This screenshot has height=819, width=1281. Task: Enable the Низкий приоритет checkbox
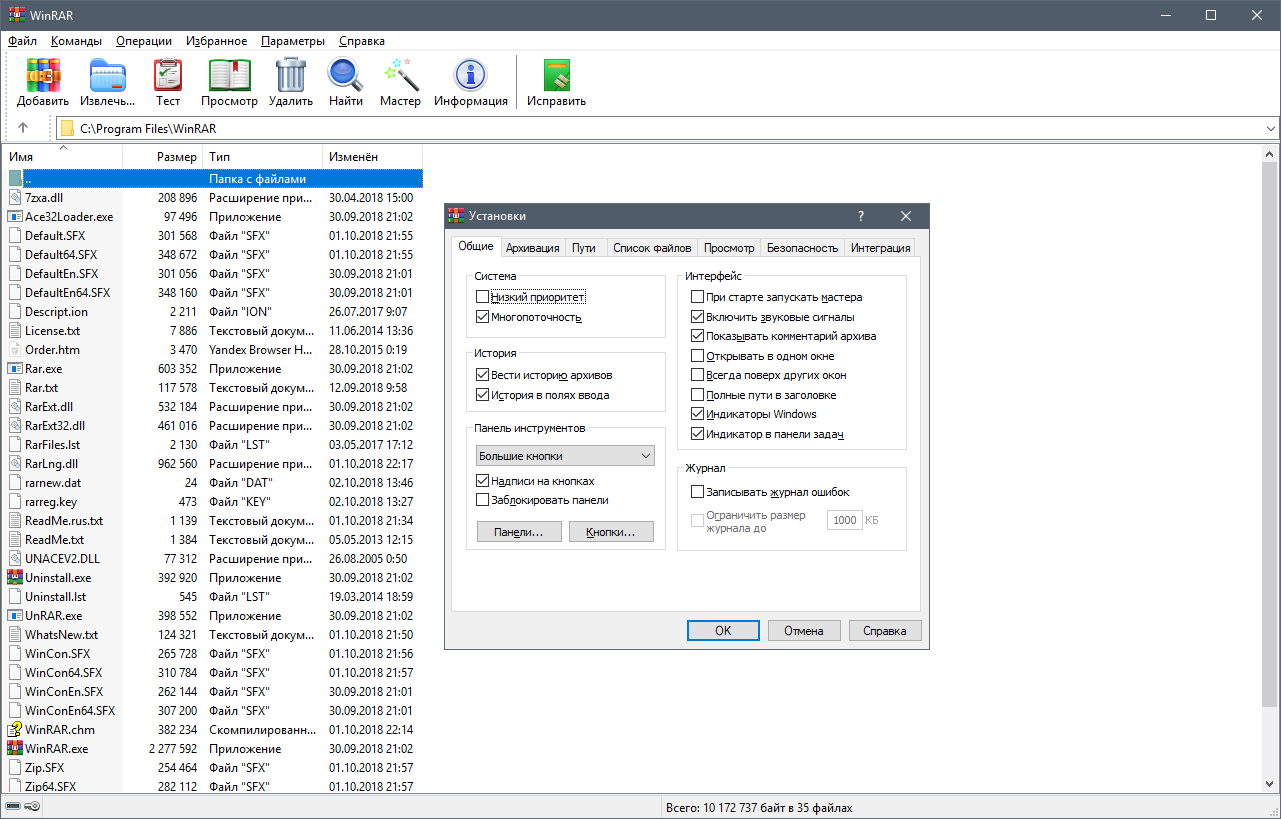[x=483, y=297]
